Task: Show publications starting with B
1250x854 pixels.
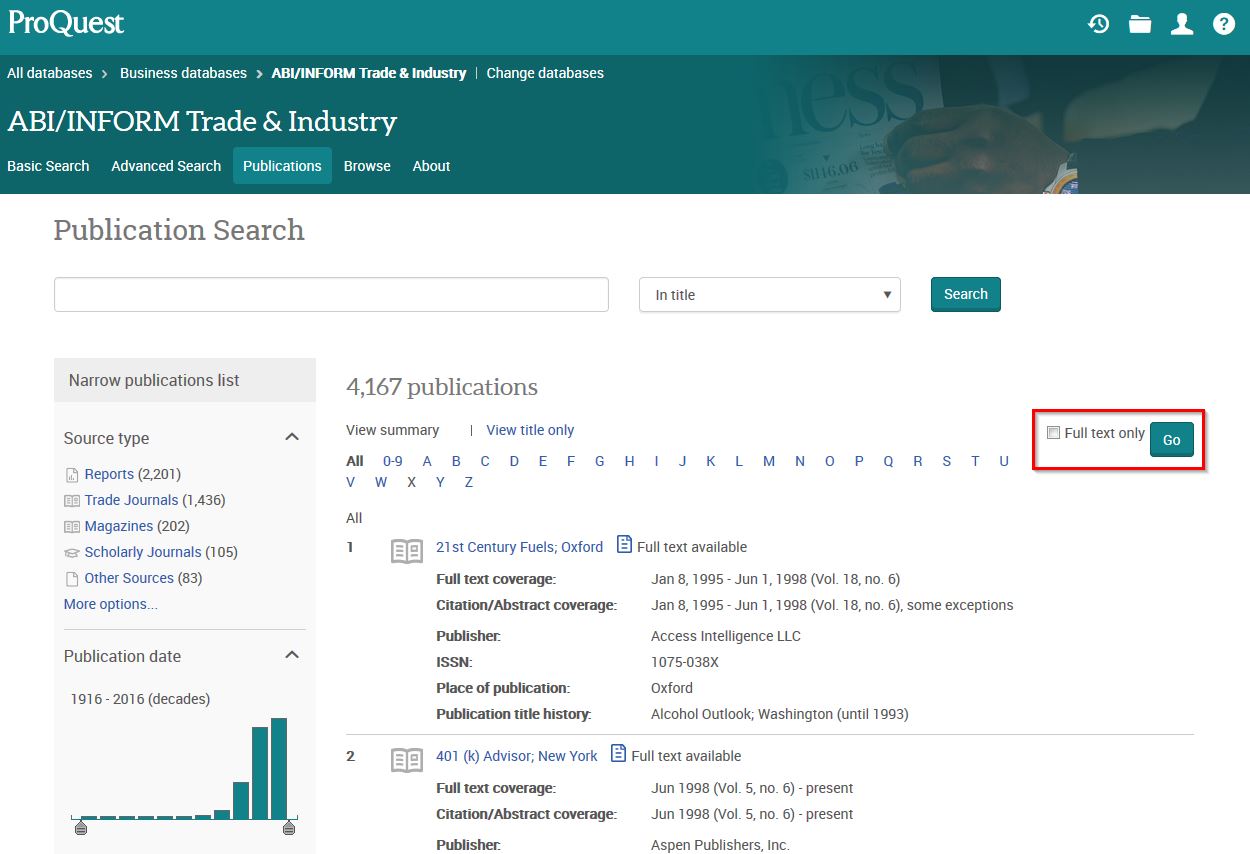Action: [456, 461]
